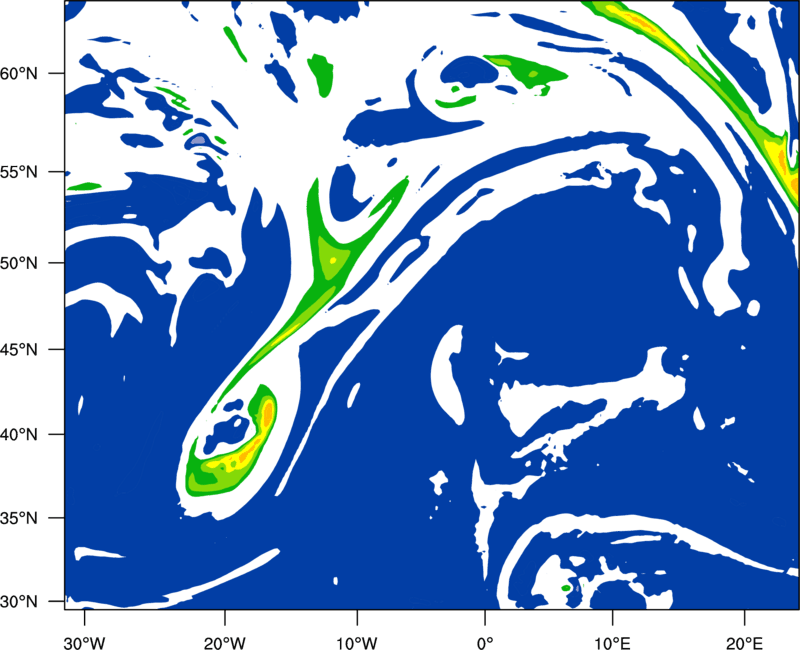Click the 10°E longitude label
Viewport: 800px width, 650px height.
tap(612, 643)
